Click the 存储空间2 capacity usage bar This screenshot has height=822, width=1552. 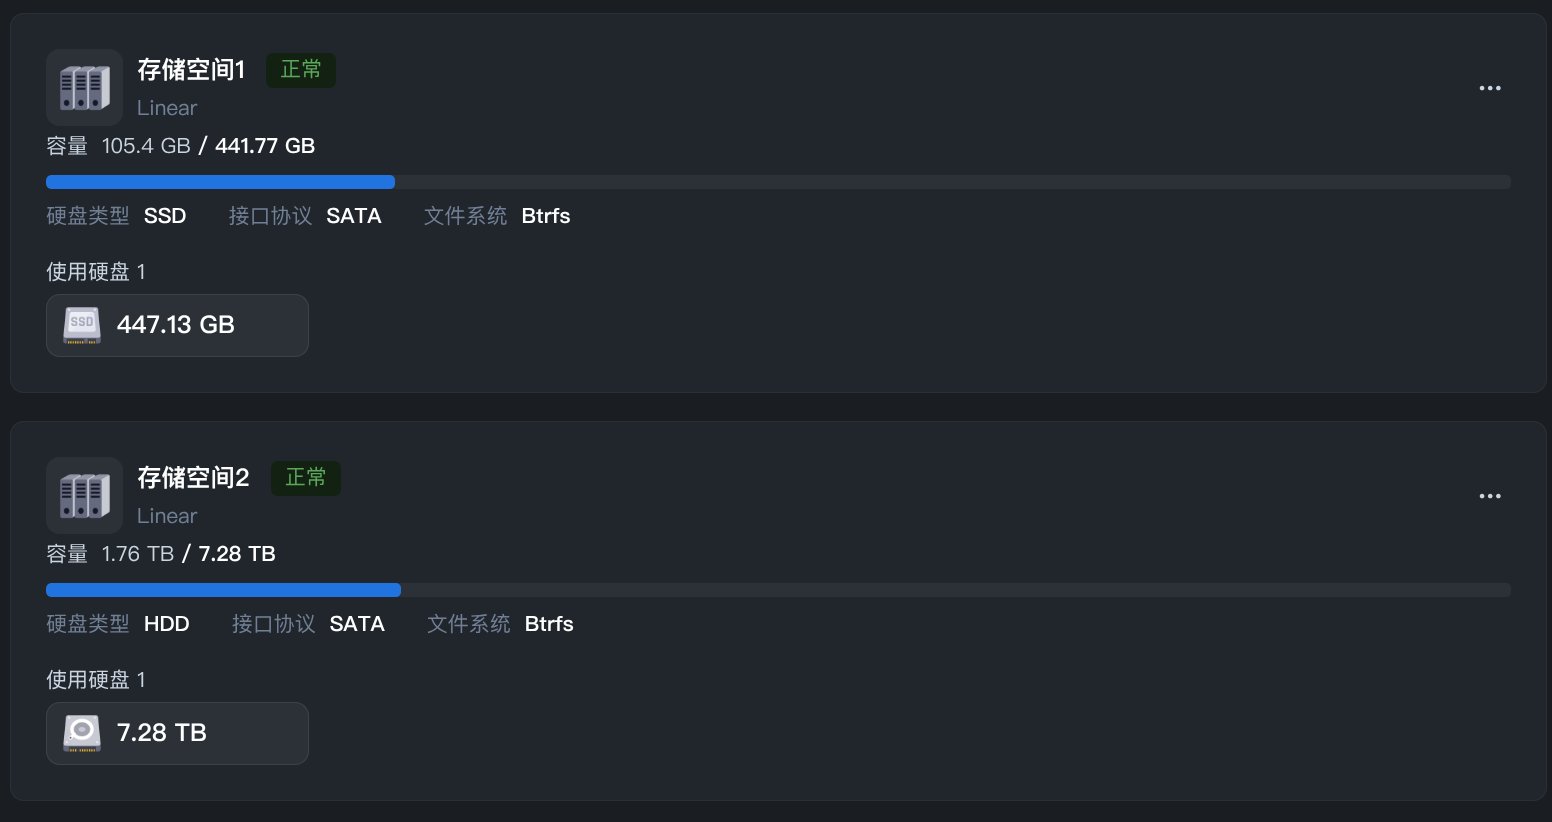(x=778, y=590)
